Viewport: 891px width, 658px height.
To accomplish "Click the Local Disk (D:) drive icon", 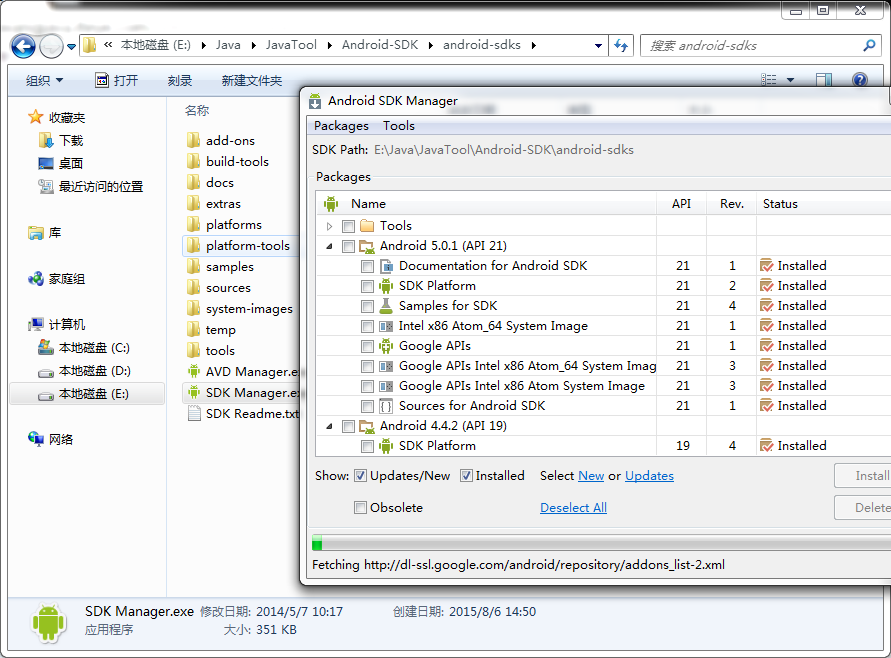I will (x=46, y=372).
